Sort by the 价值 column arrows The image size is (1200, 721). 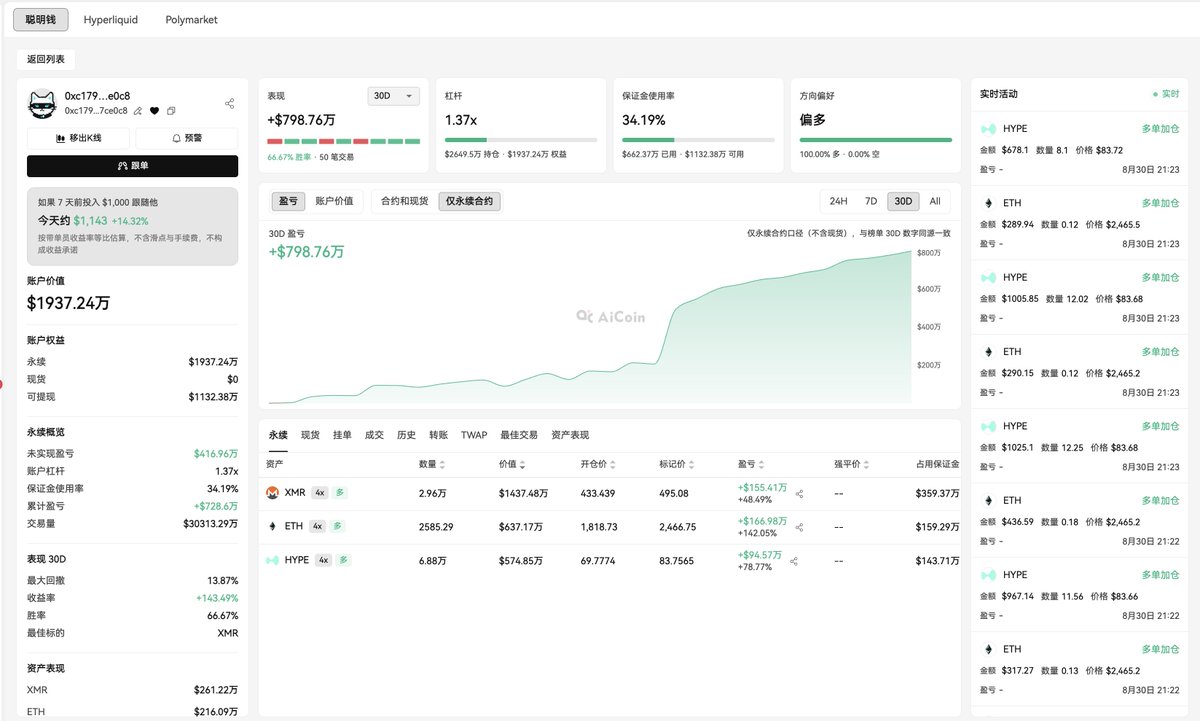(522, 465)
